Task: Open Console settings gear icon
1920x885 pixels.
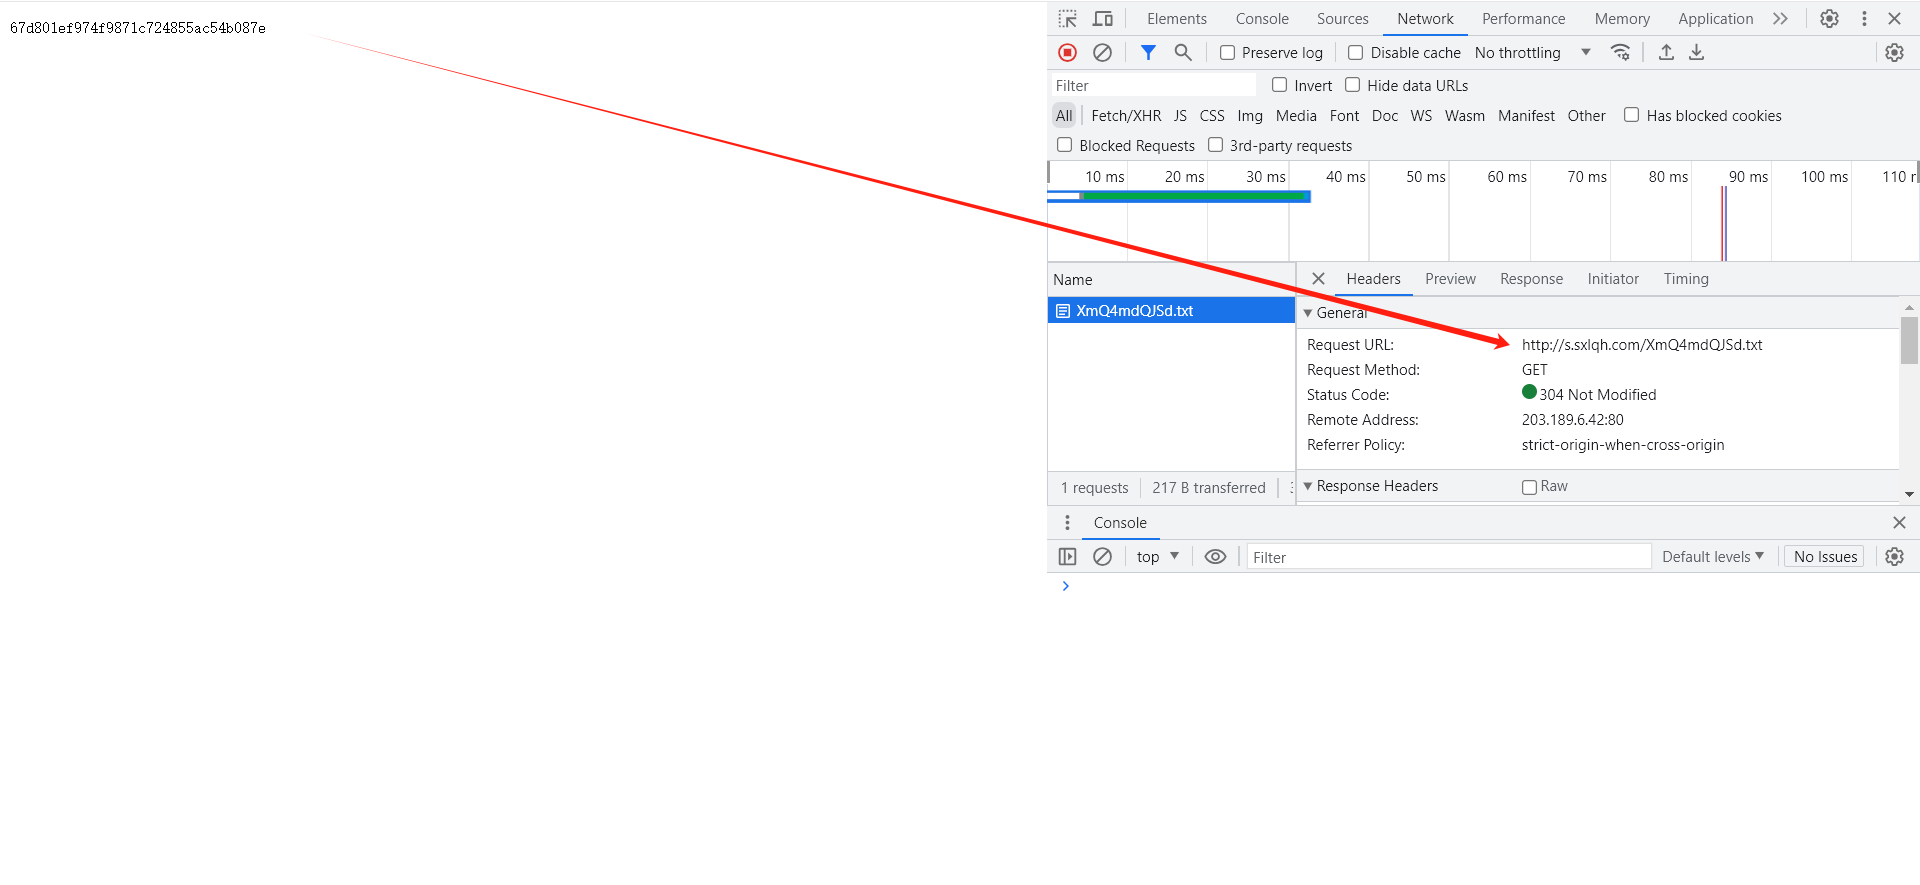Action: [x=1894, y=557]
